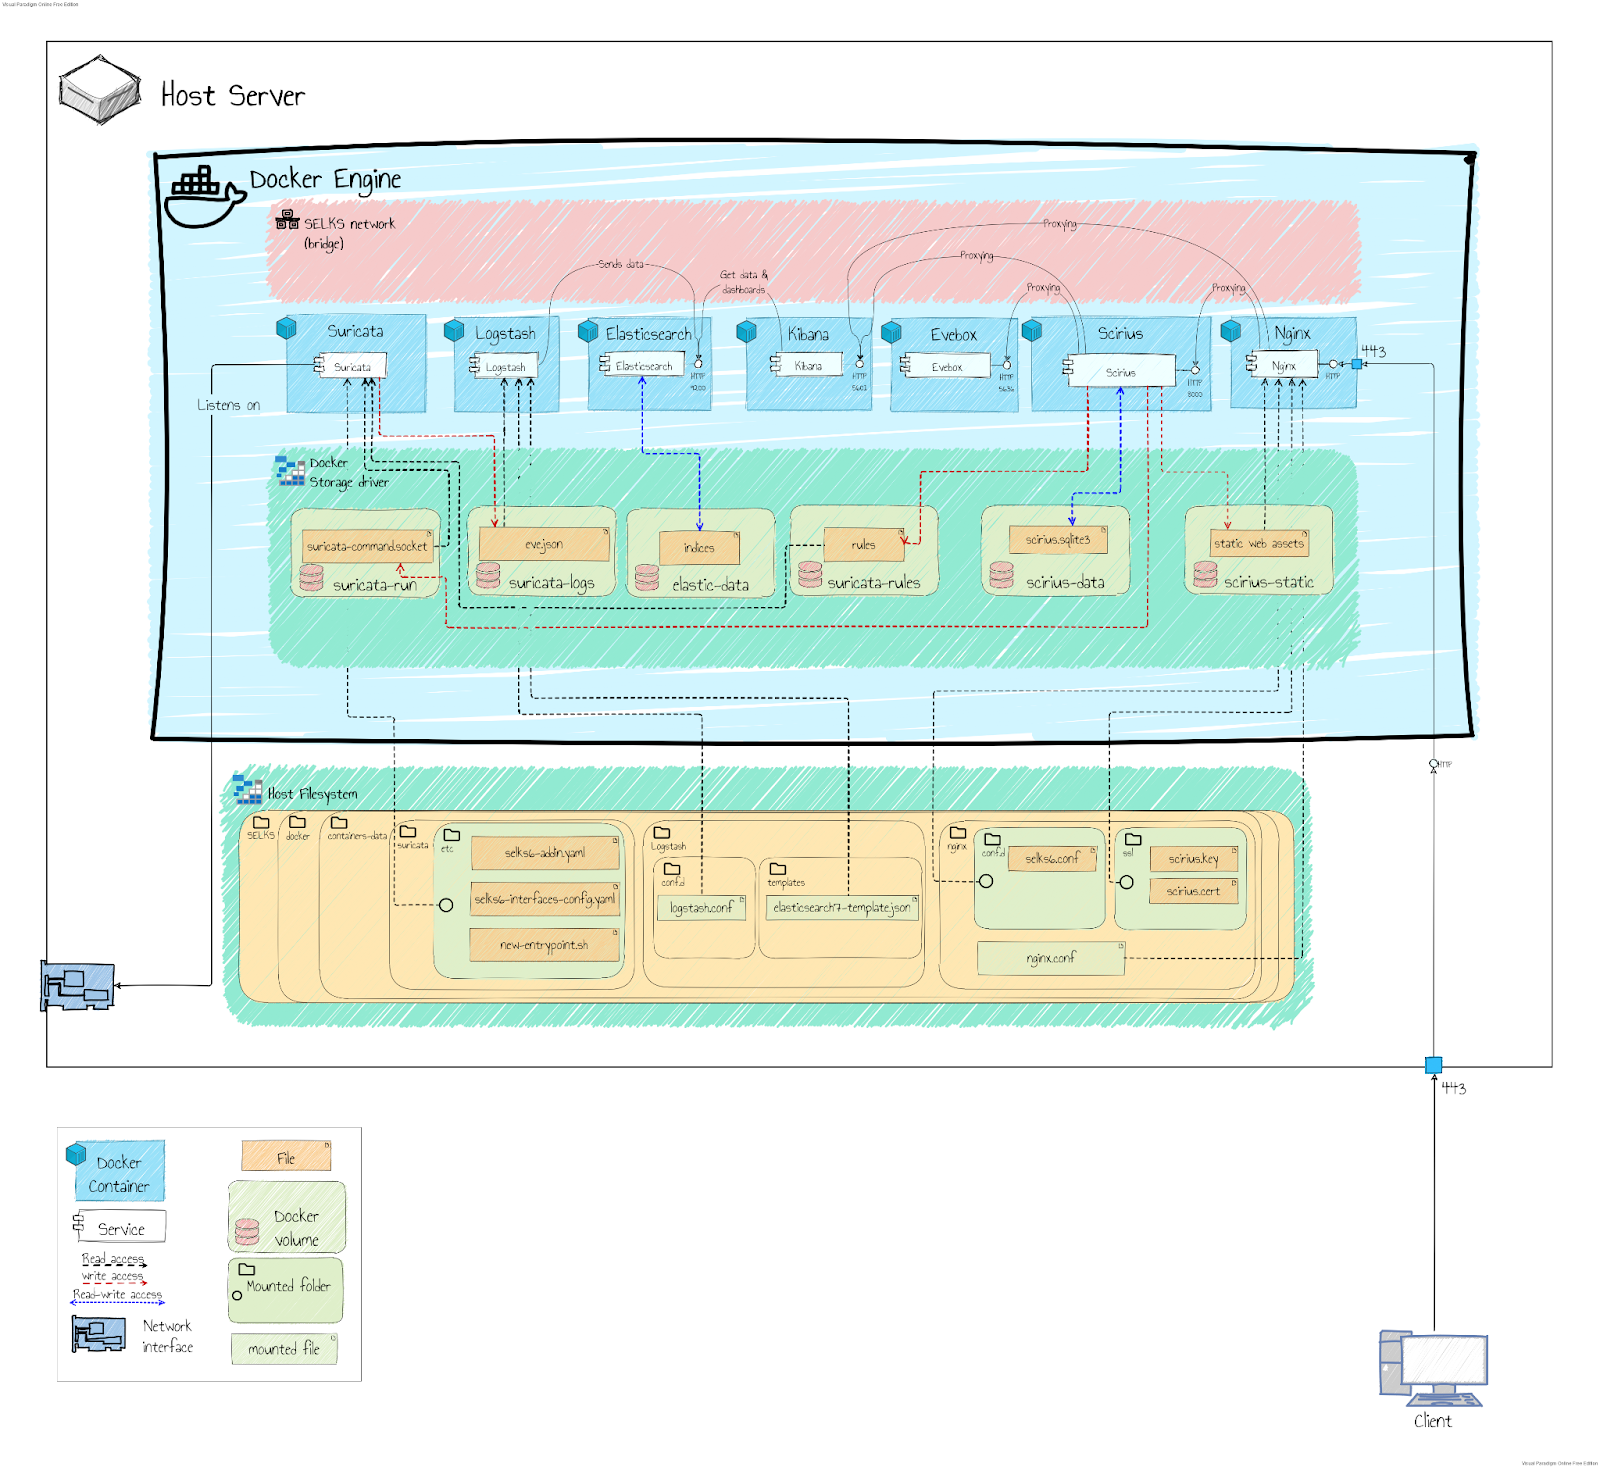
Task: Click the 443 port square on Nginx
Action: tap(1355, 365)
